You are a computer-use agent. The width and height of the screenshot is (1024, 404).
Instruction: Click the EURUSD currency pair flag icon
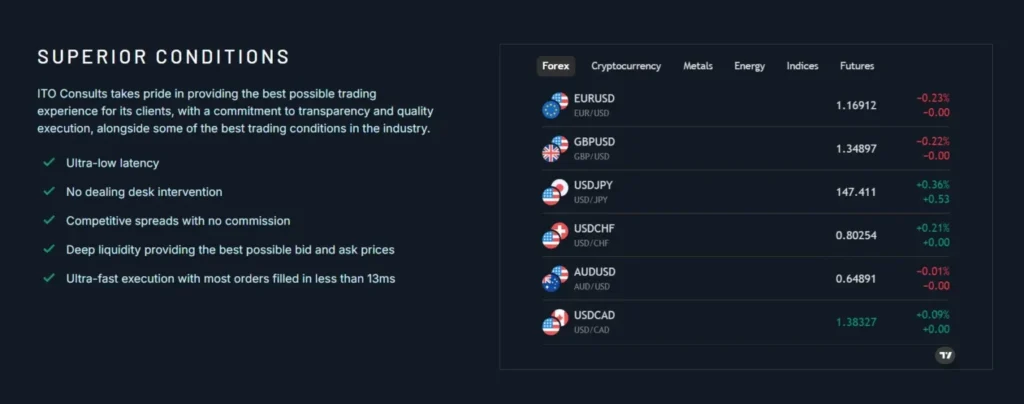pyautogui.click(x=554, y=105)
